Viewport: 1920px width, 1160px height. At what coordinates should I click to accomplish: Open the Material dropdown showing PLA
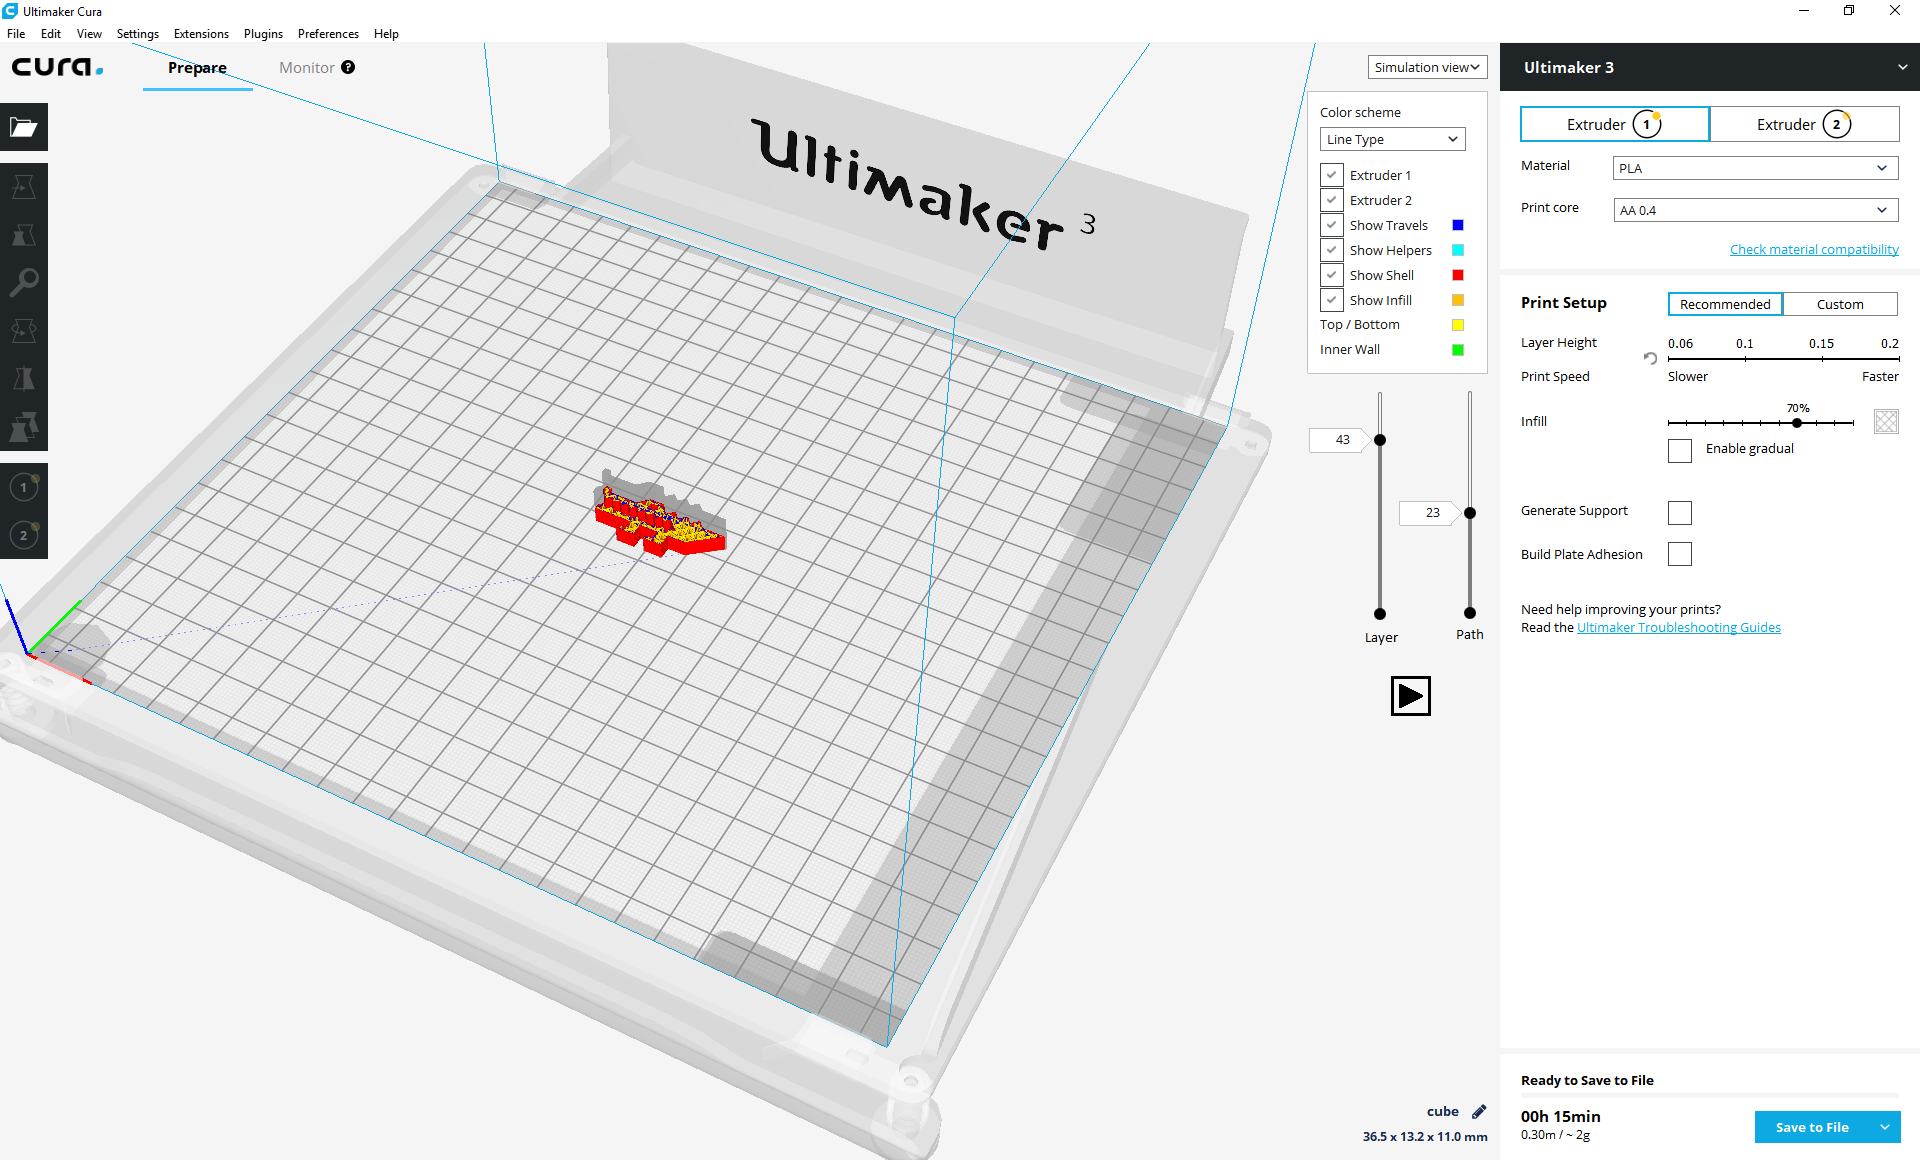(x=1754, y=167)
